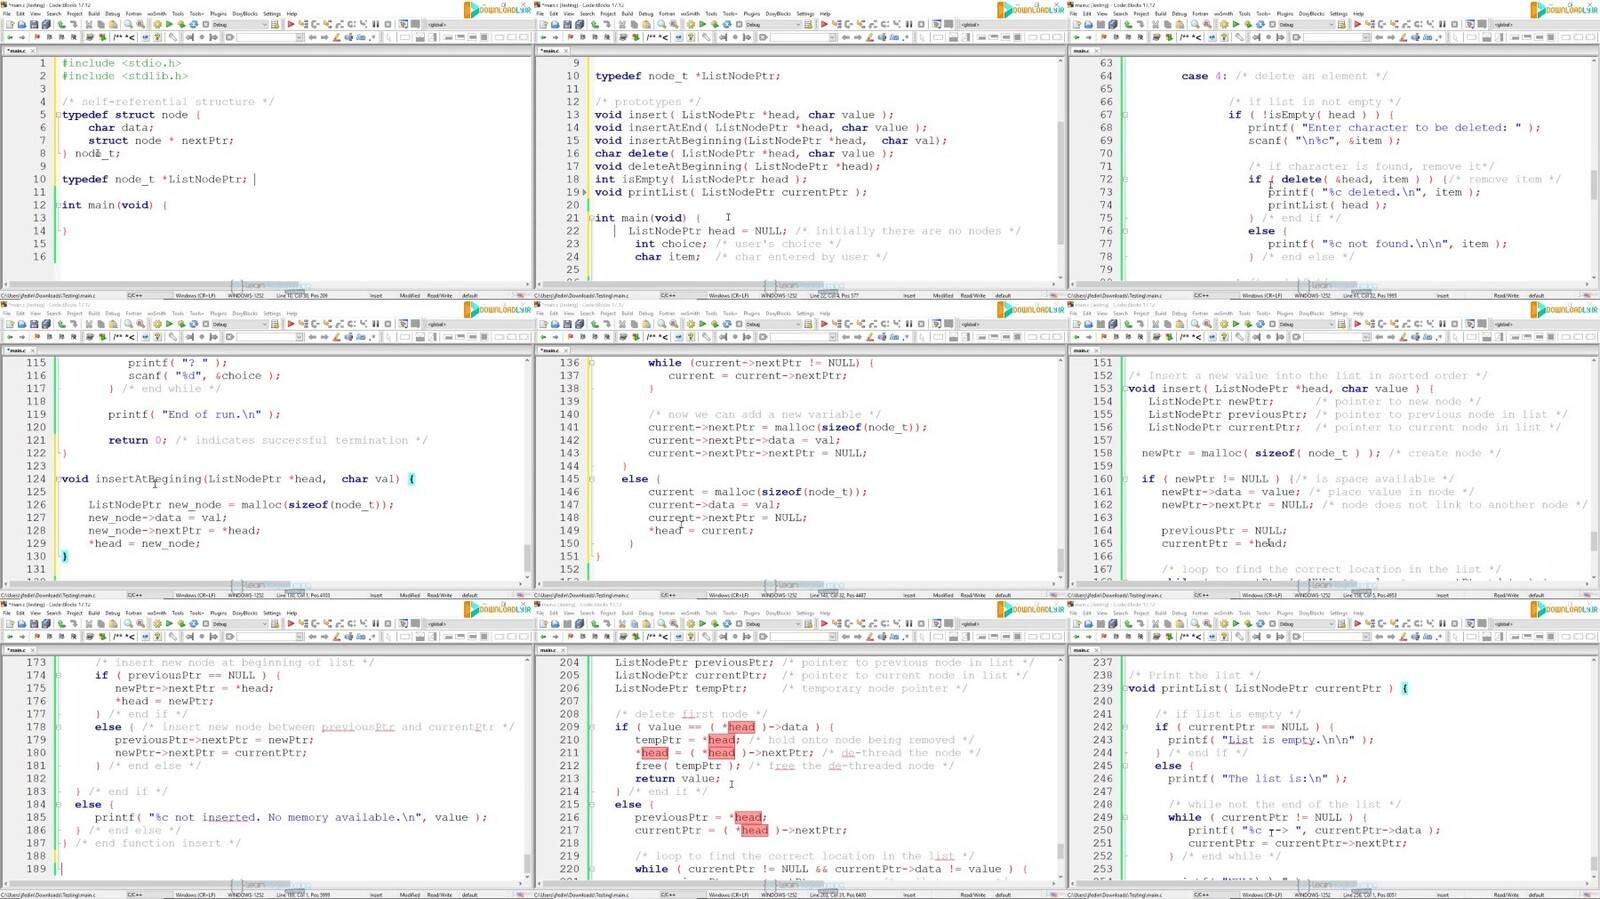1600x899 pixels.
Task: Click green Run icon in top-right window
Action: (1236, 24)
